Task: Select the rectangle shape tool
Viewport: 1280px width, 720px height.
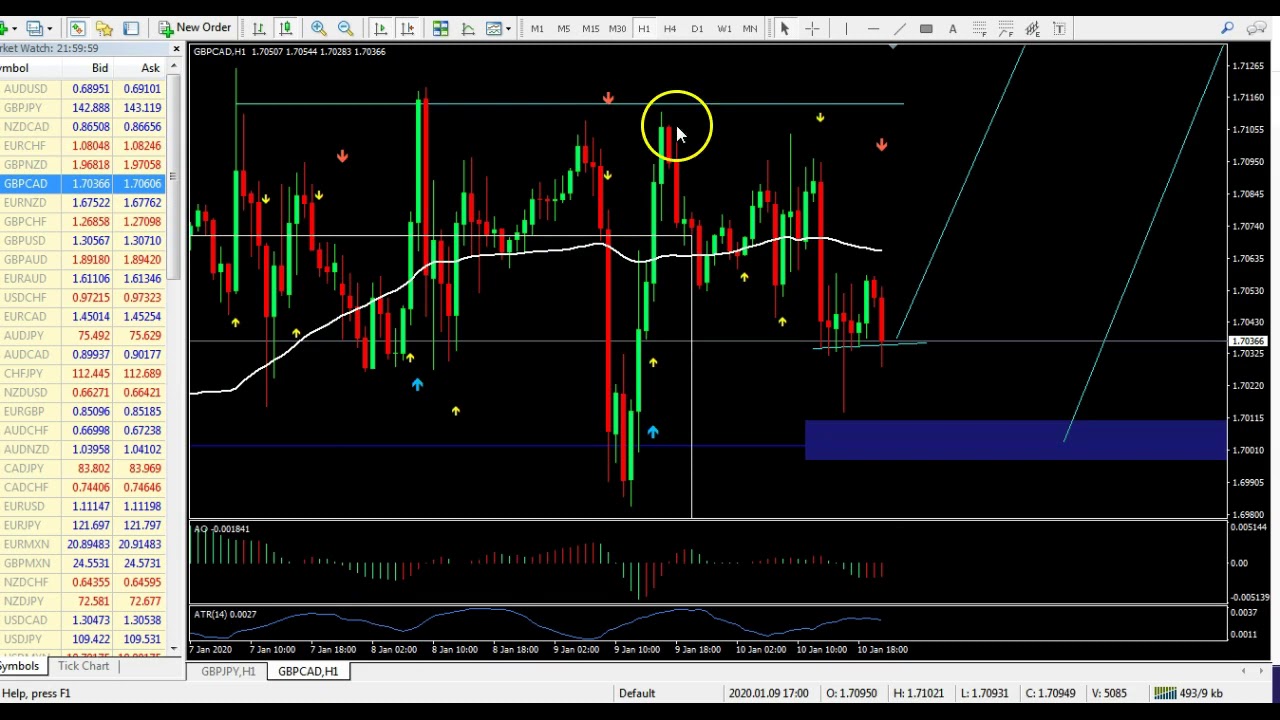Action: pos(926,28)
